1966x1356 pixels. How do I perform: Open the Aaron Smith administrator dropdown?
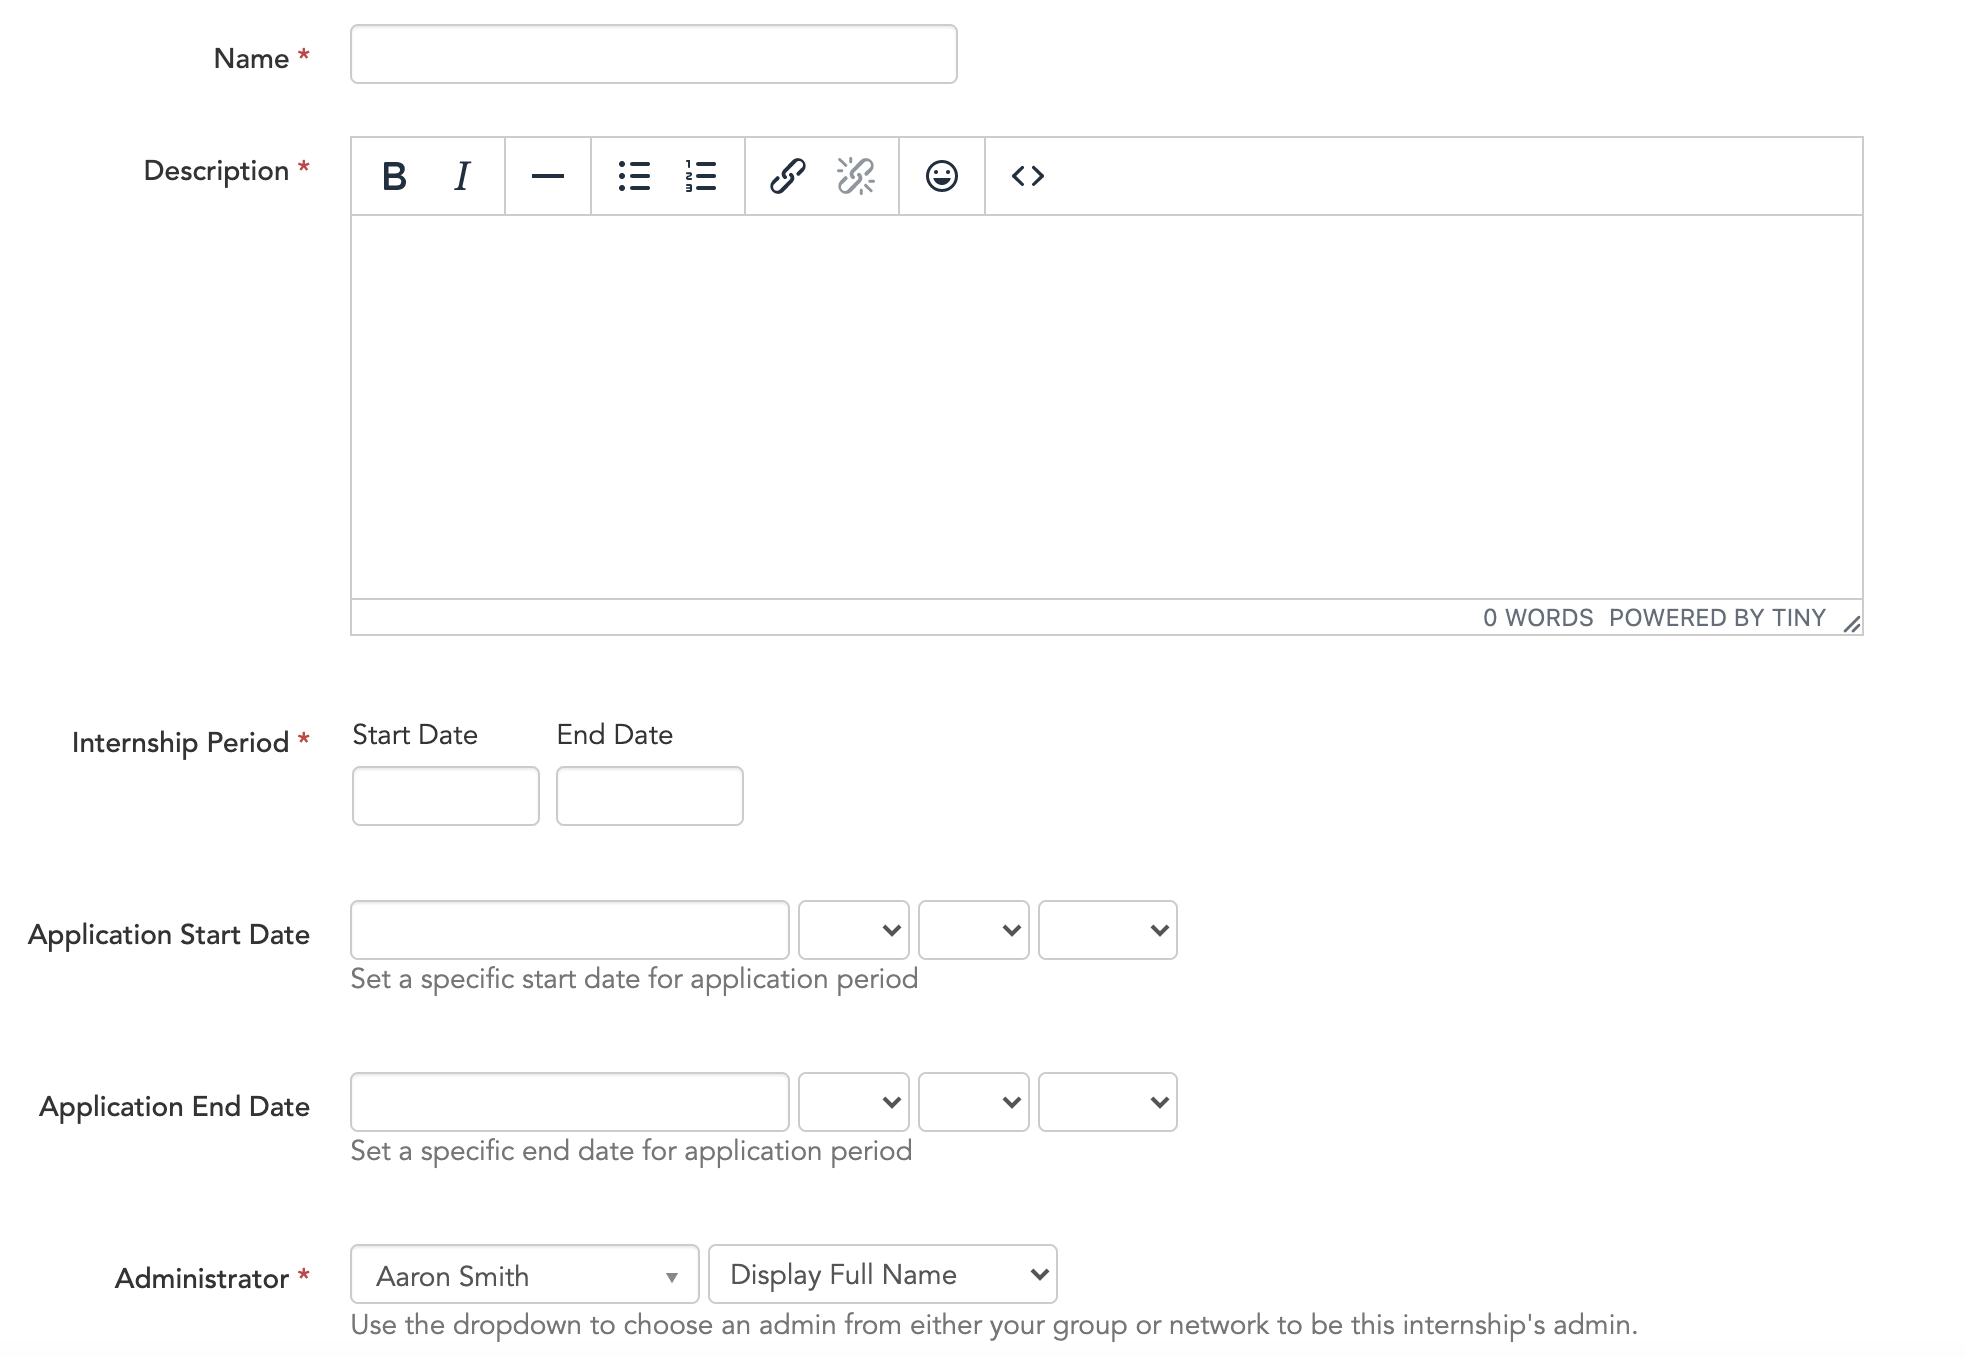point(525,1274)
